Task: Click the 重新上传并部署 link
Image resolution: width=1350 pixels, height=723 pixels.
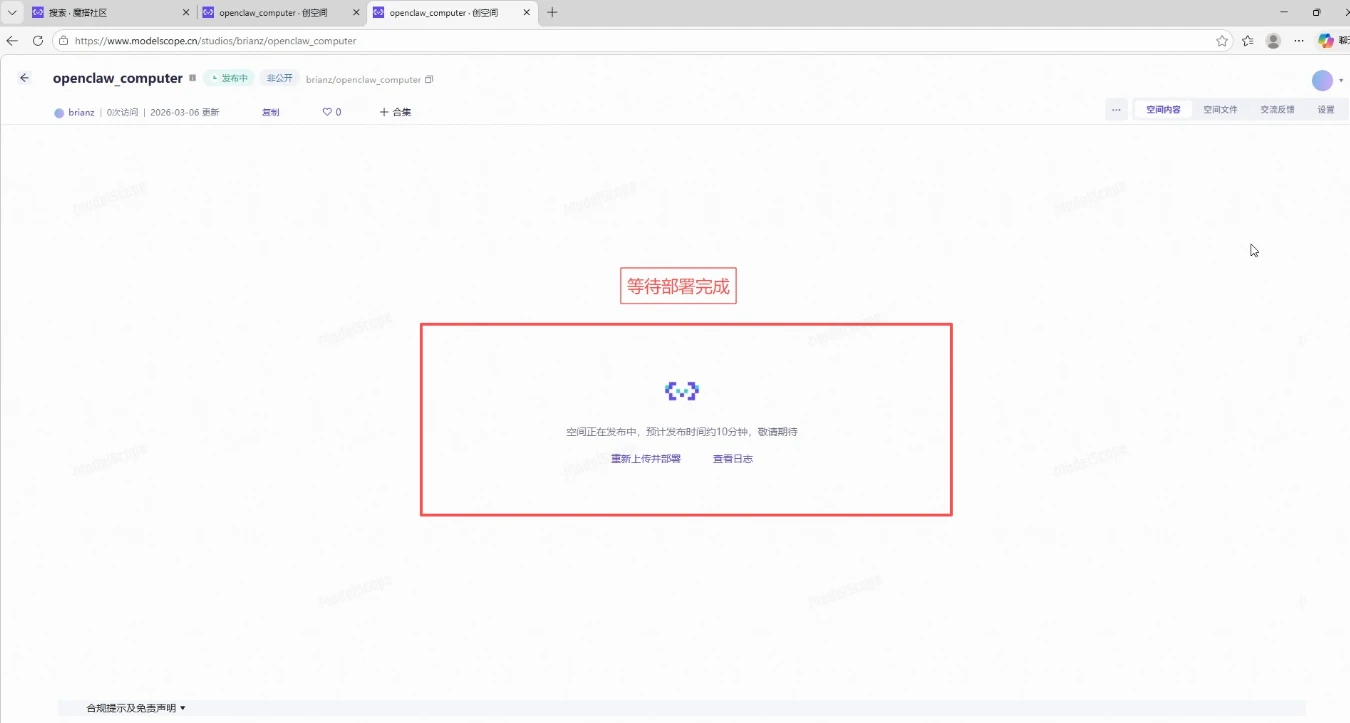Action: tap(645, 458)
